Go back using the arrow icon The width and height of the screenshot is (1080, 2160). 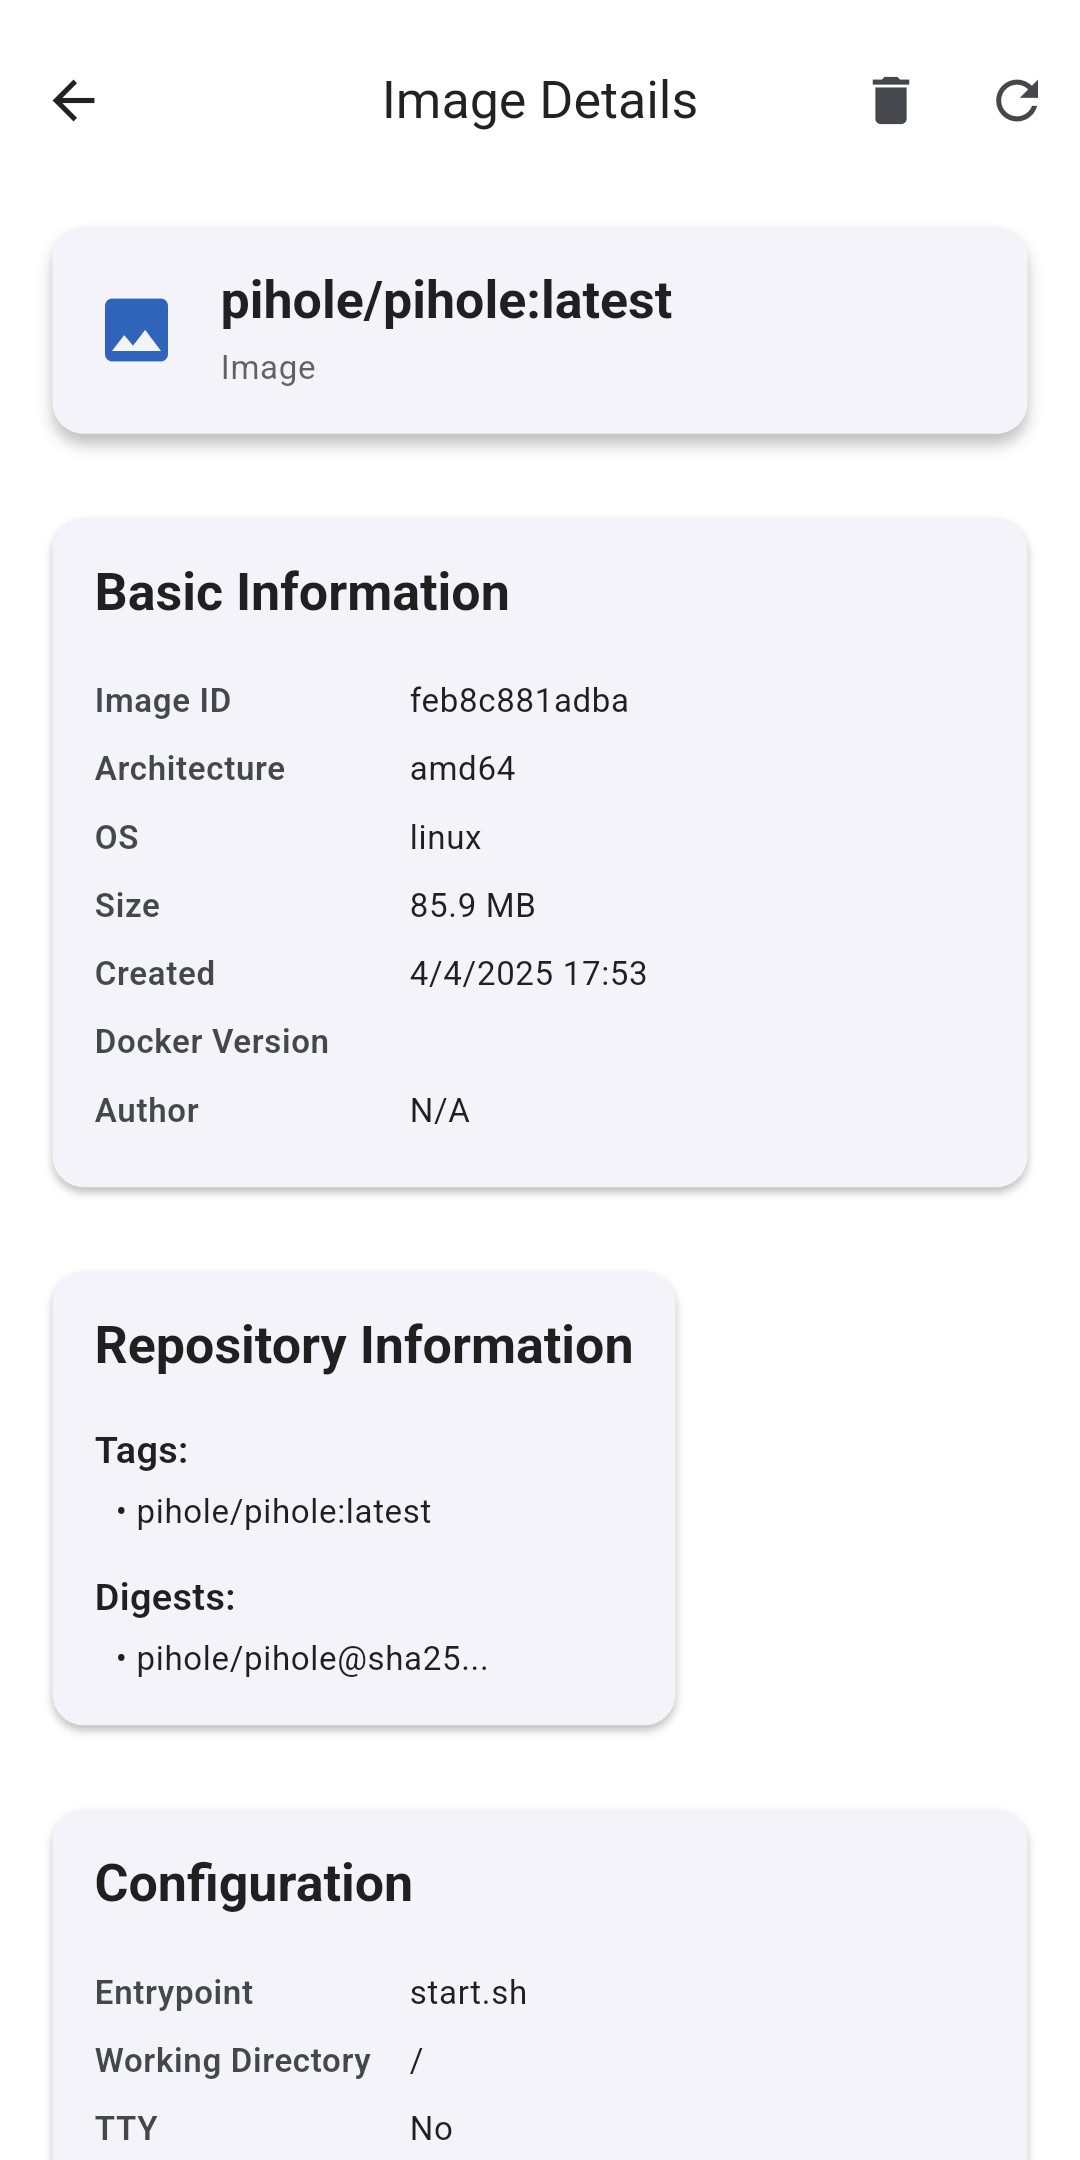point(73,101)
